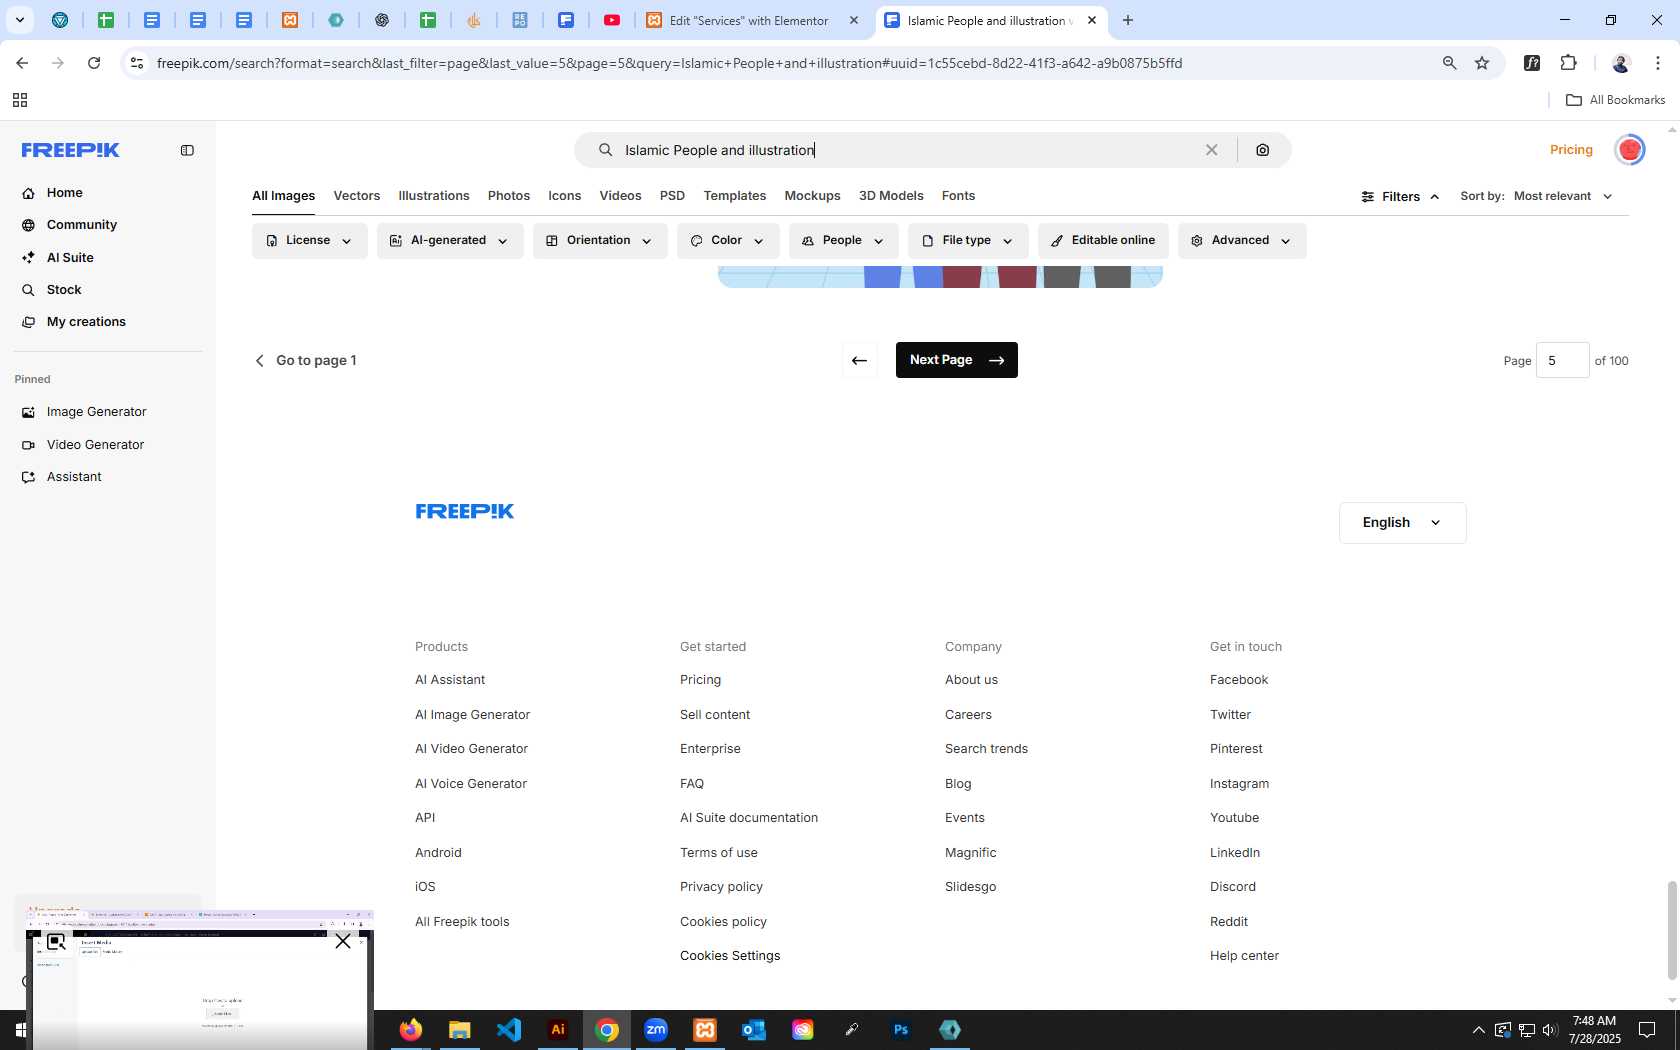Close the Islamic People browser tab
This screenshot has width=1680, height=1050.
click(x=1092, y=20)
